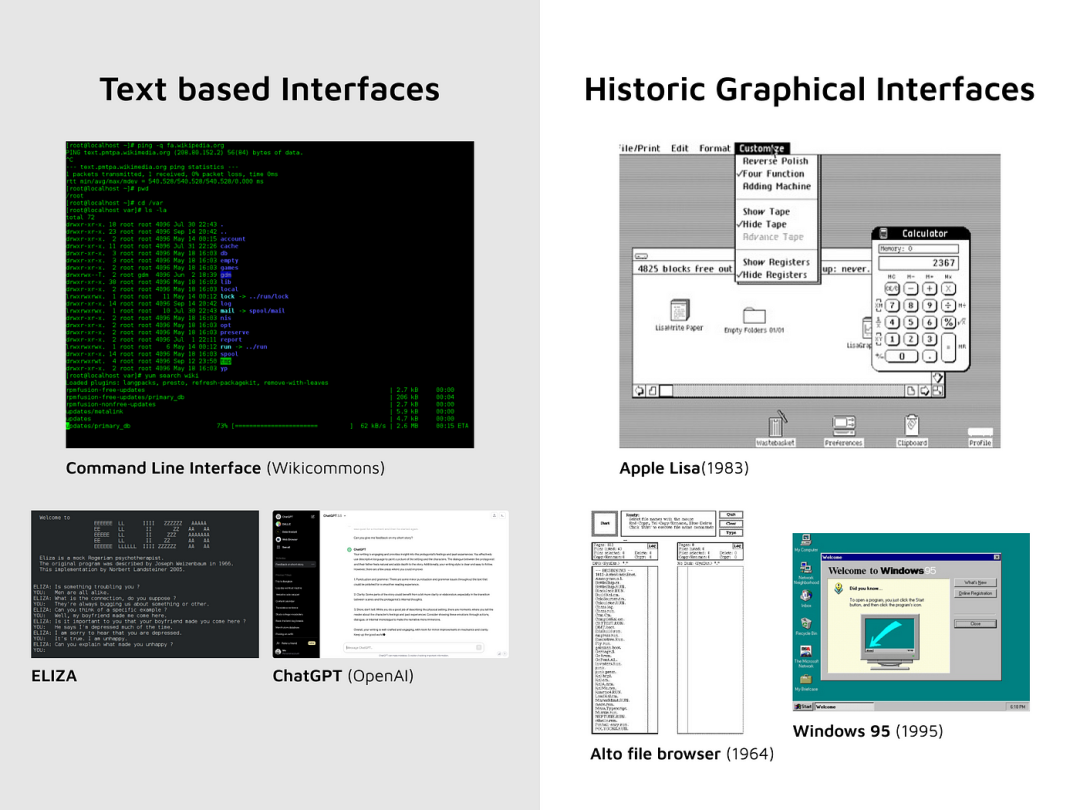Open the Wastebasket icon on Lisa desktop

776,428
